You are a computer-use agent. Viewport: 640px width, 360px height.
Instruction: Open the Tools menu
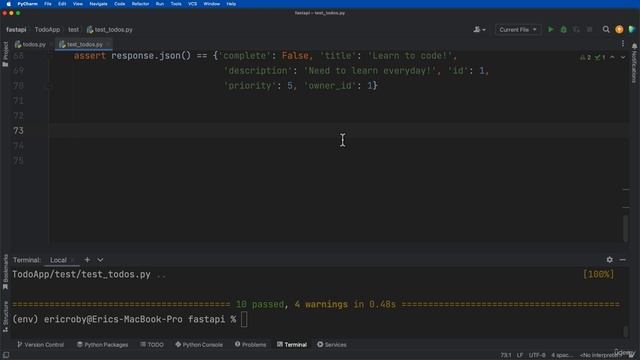pyautogui.click(x=176, y=4)
